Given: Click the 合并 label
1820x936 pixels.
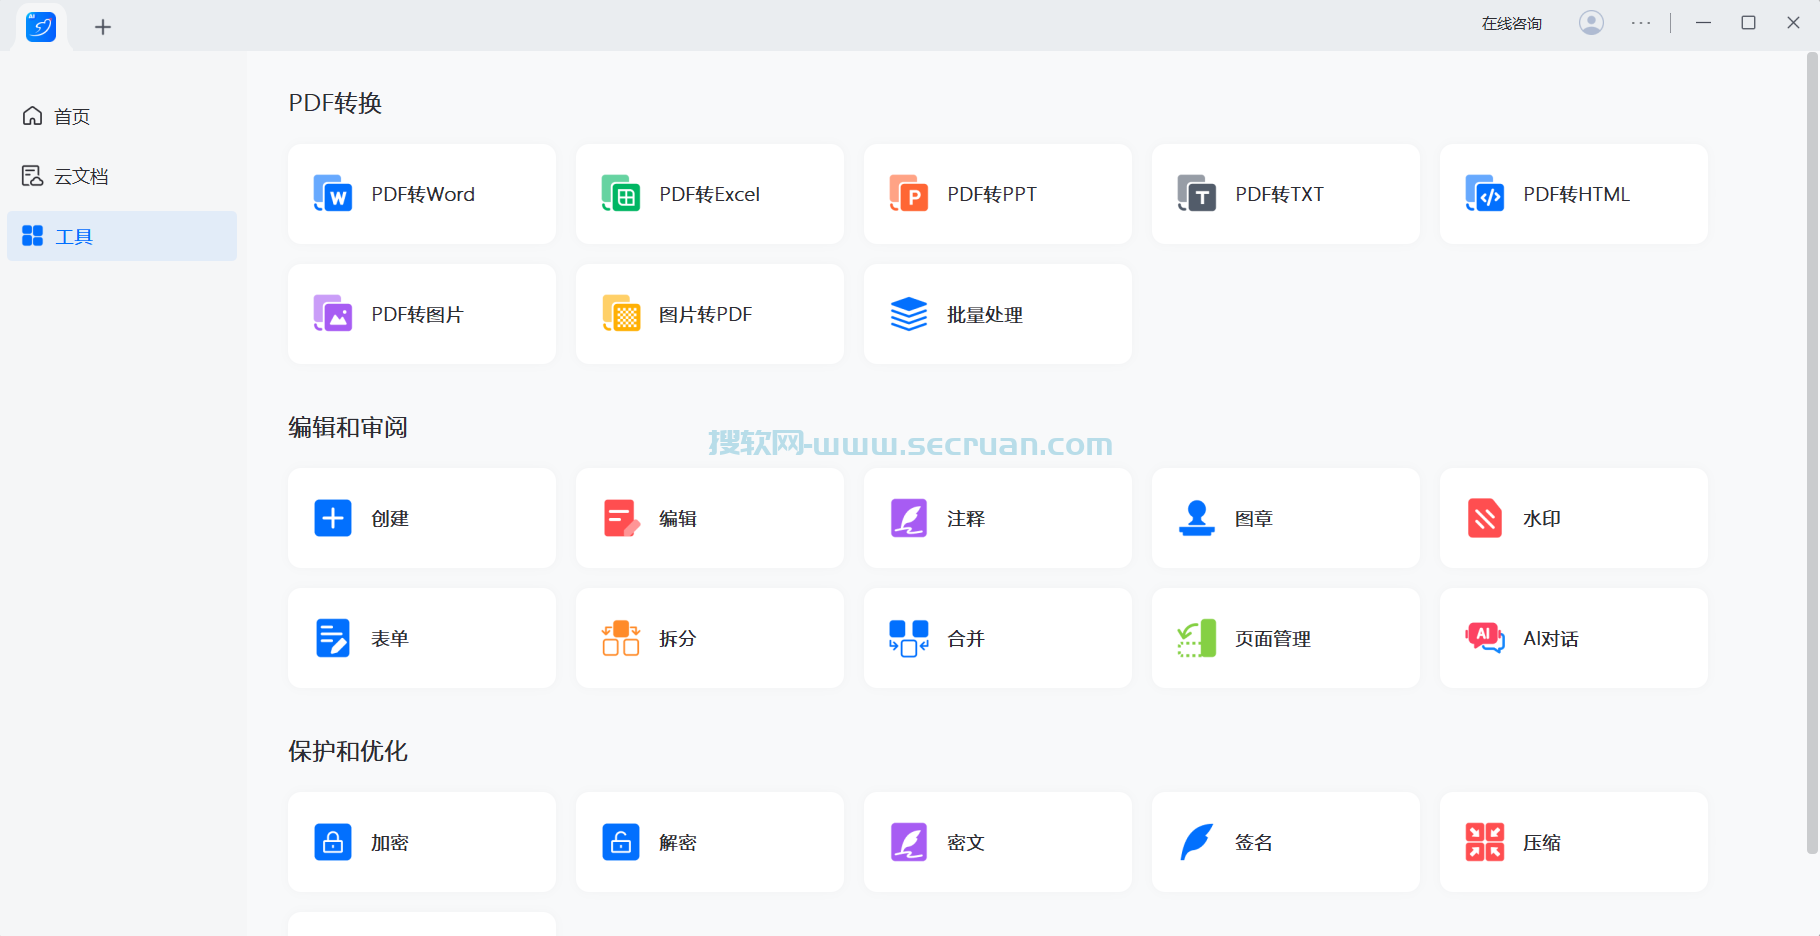Looking at the screenshot, I should [x=966, y=638].
